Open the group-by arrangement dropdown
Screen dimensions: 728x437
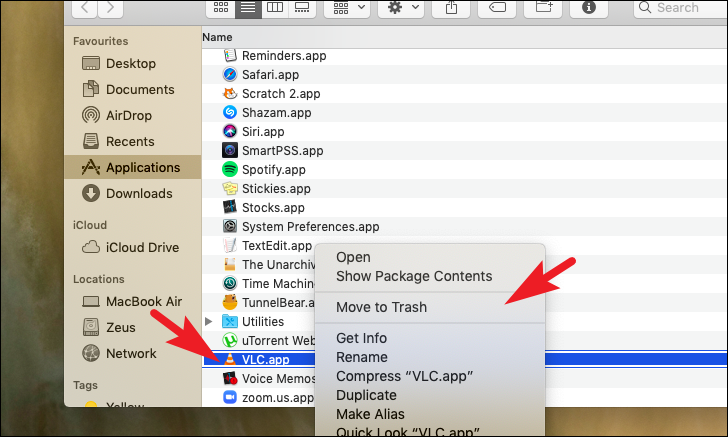[347, 8]
